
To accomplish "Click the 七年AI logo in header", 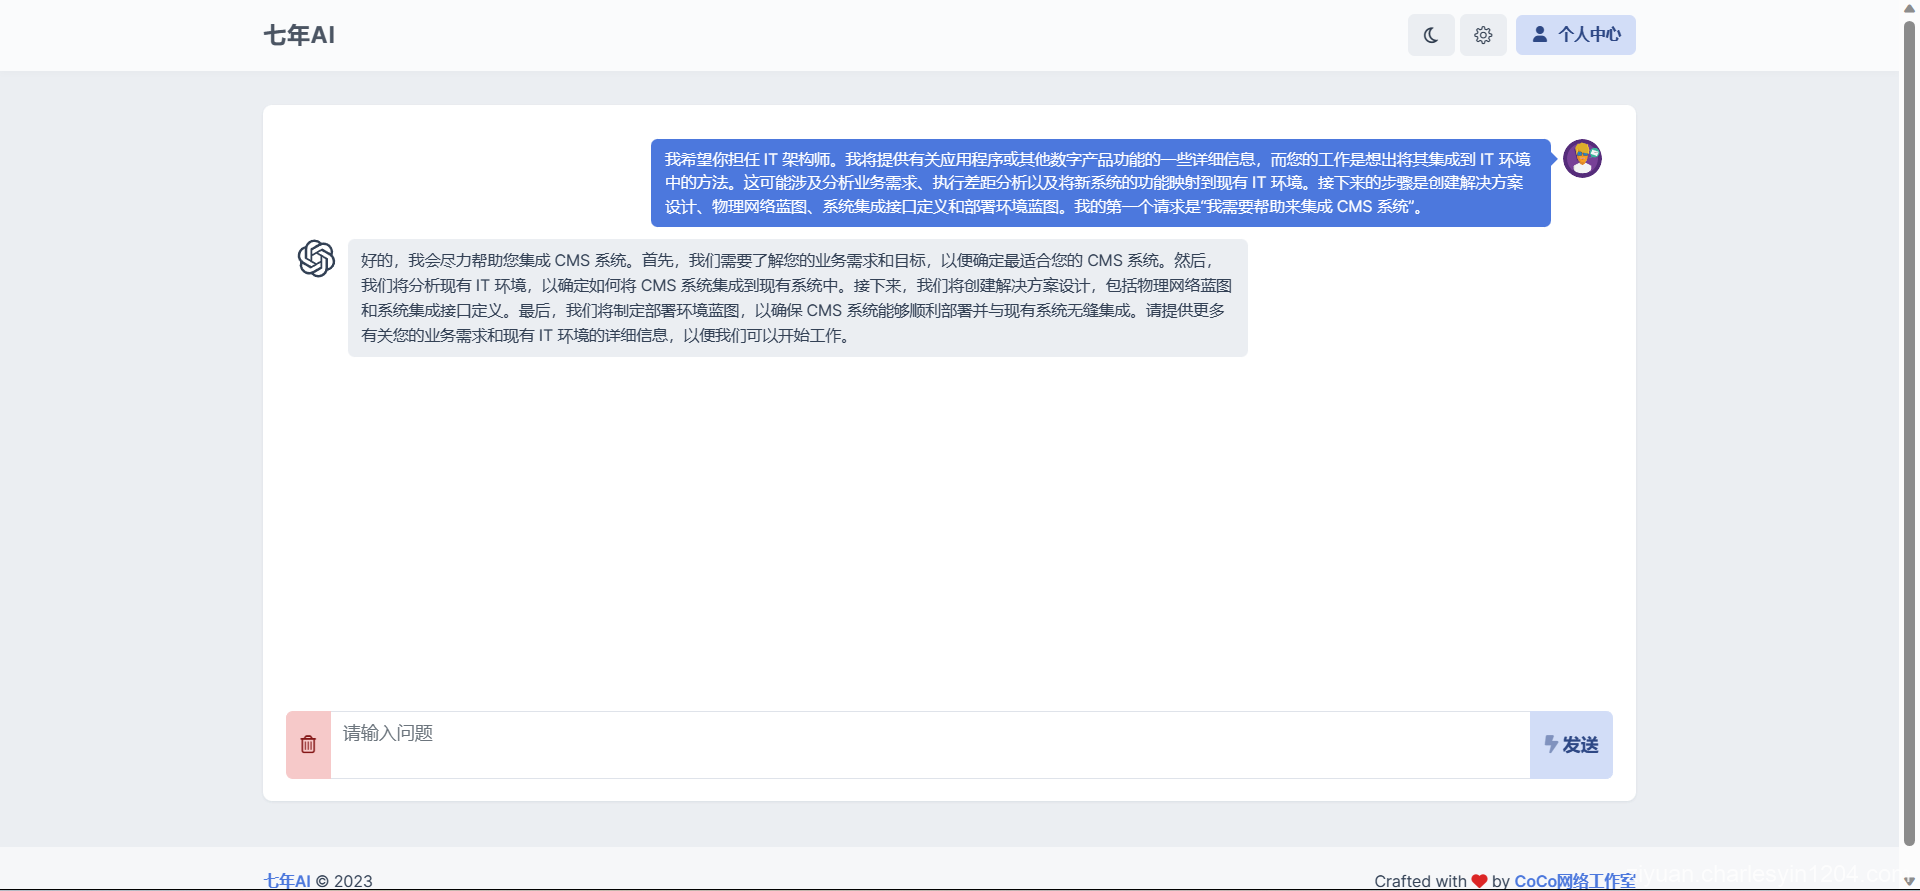I will pyautogui.click(x=299, y=35).
